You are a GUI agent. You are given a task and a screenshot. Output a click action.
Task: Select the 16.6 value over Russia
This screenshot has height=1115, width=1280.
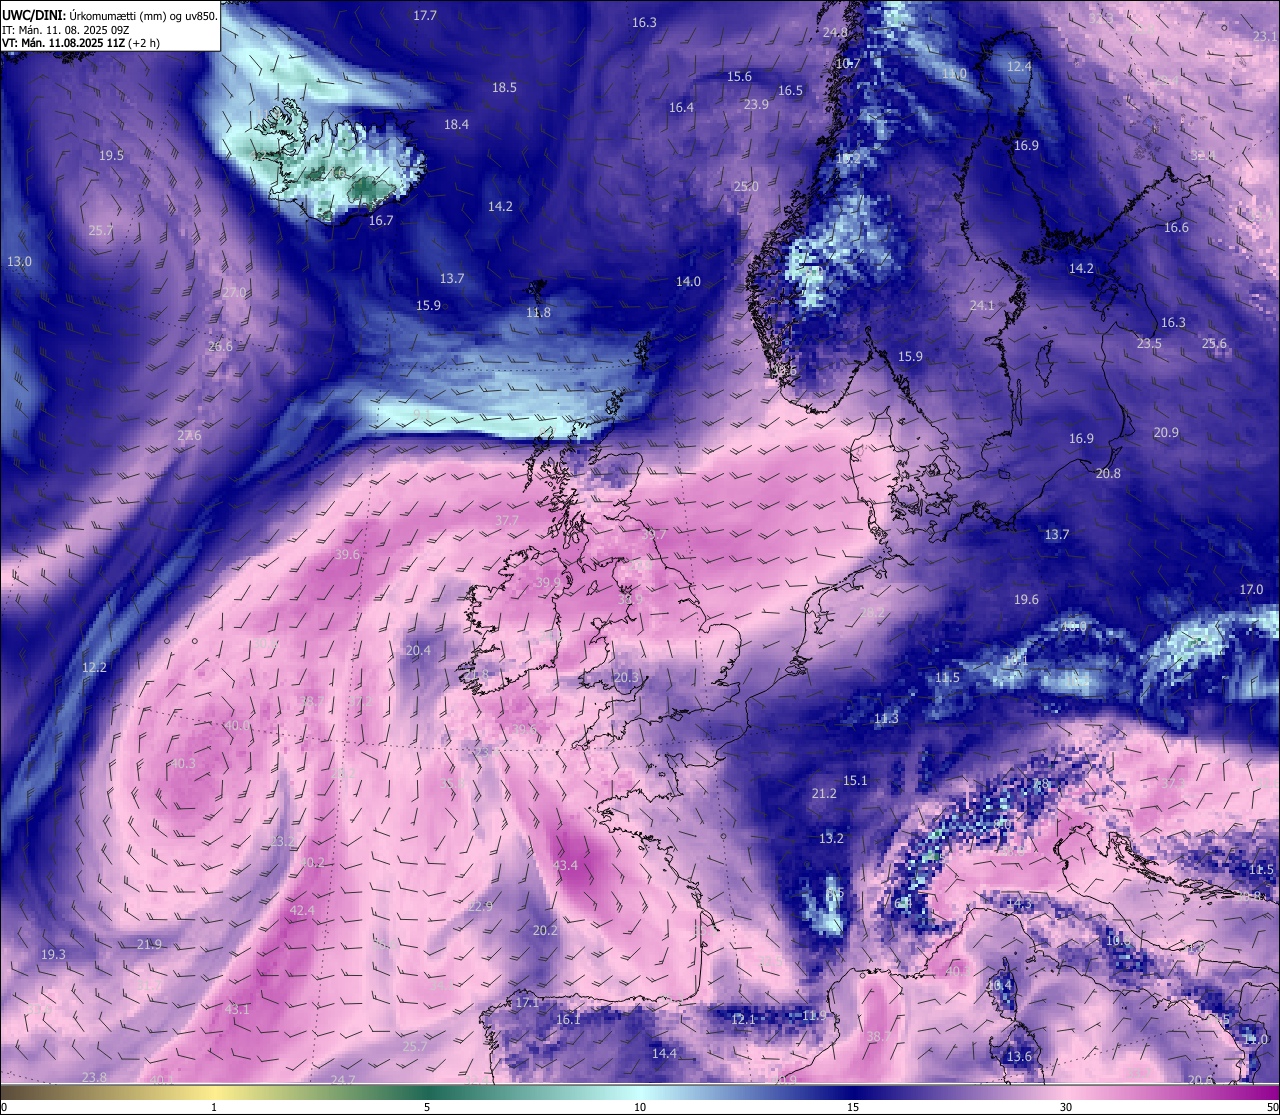pos(1176,227)
